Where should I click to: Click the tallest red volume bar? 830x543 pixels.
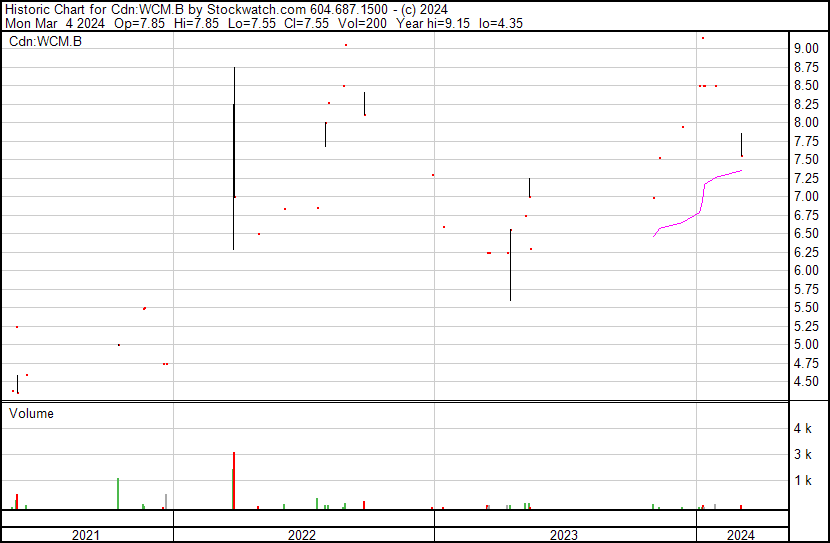click(x=234, y=481)
